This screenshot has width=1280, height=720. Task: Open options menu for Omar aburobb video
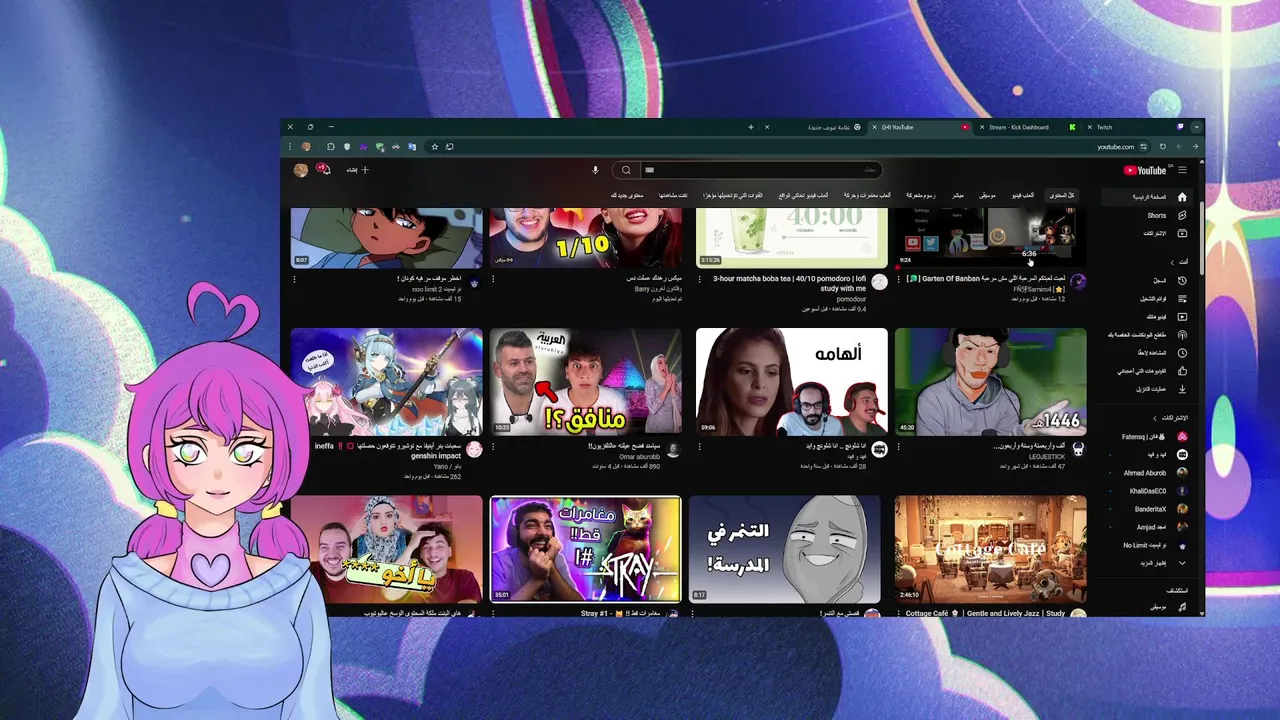click(494, 447)
